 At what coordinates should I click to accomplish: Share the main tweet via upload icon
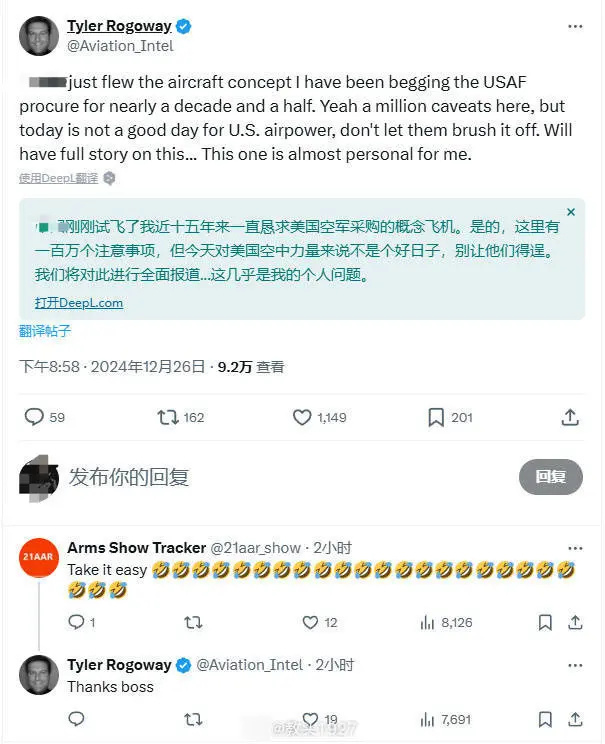[x=570, y=417]
